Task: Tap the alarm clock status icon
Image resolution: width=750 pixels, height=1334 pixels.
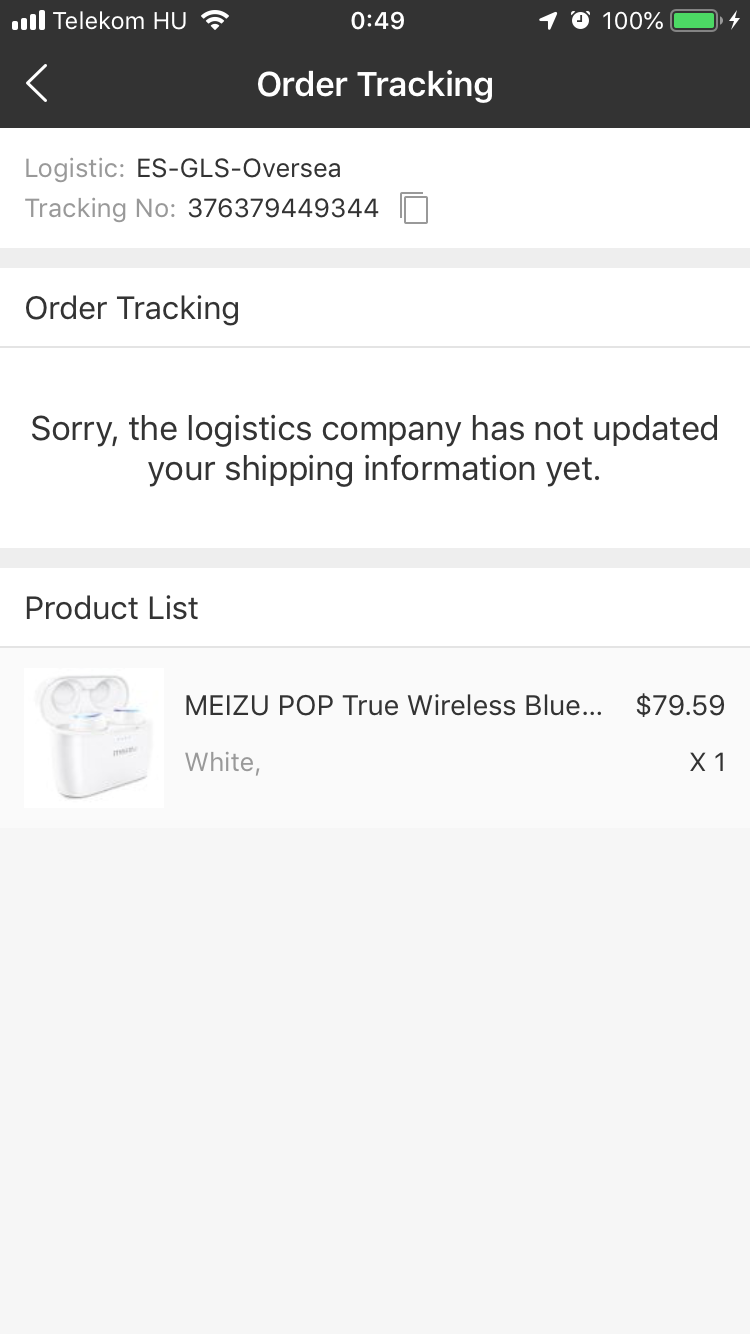Action: tap(580, 21)
